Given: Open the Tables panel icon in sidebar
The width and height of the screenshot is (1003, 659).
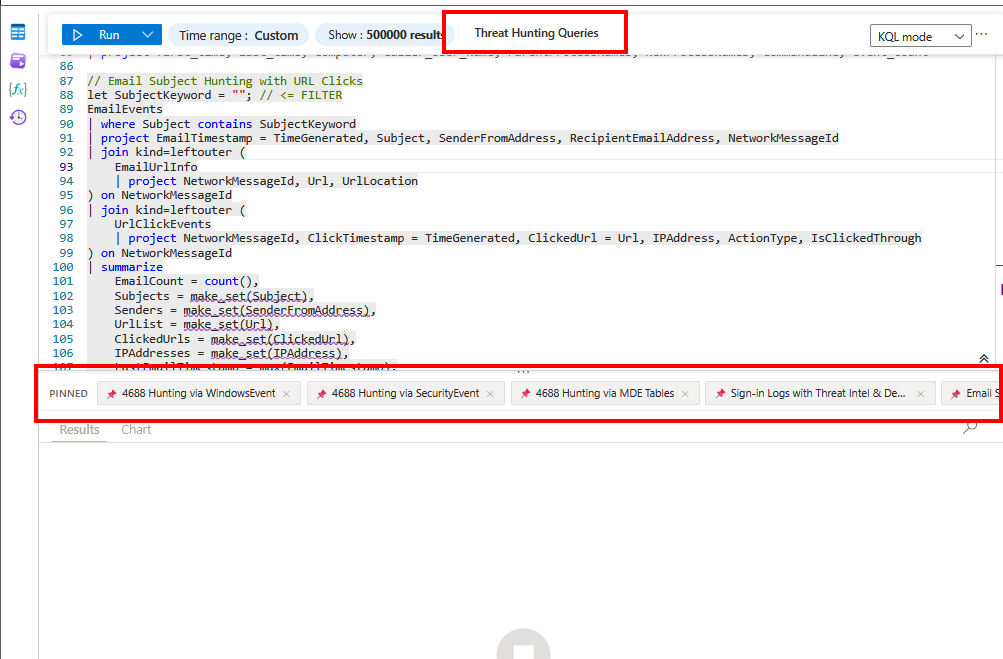Looking at the screenshot, I should [x=18, y=32].
